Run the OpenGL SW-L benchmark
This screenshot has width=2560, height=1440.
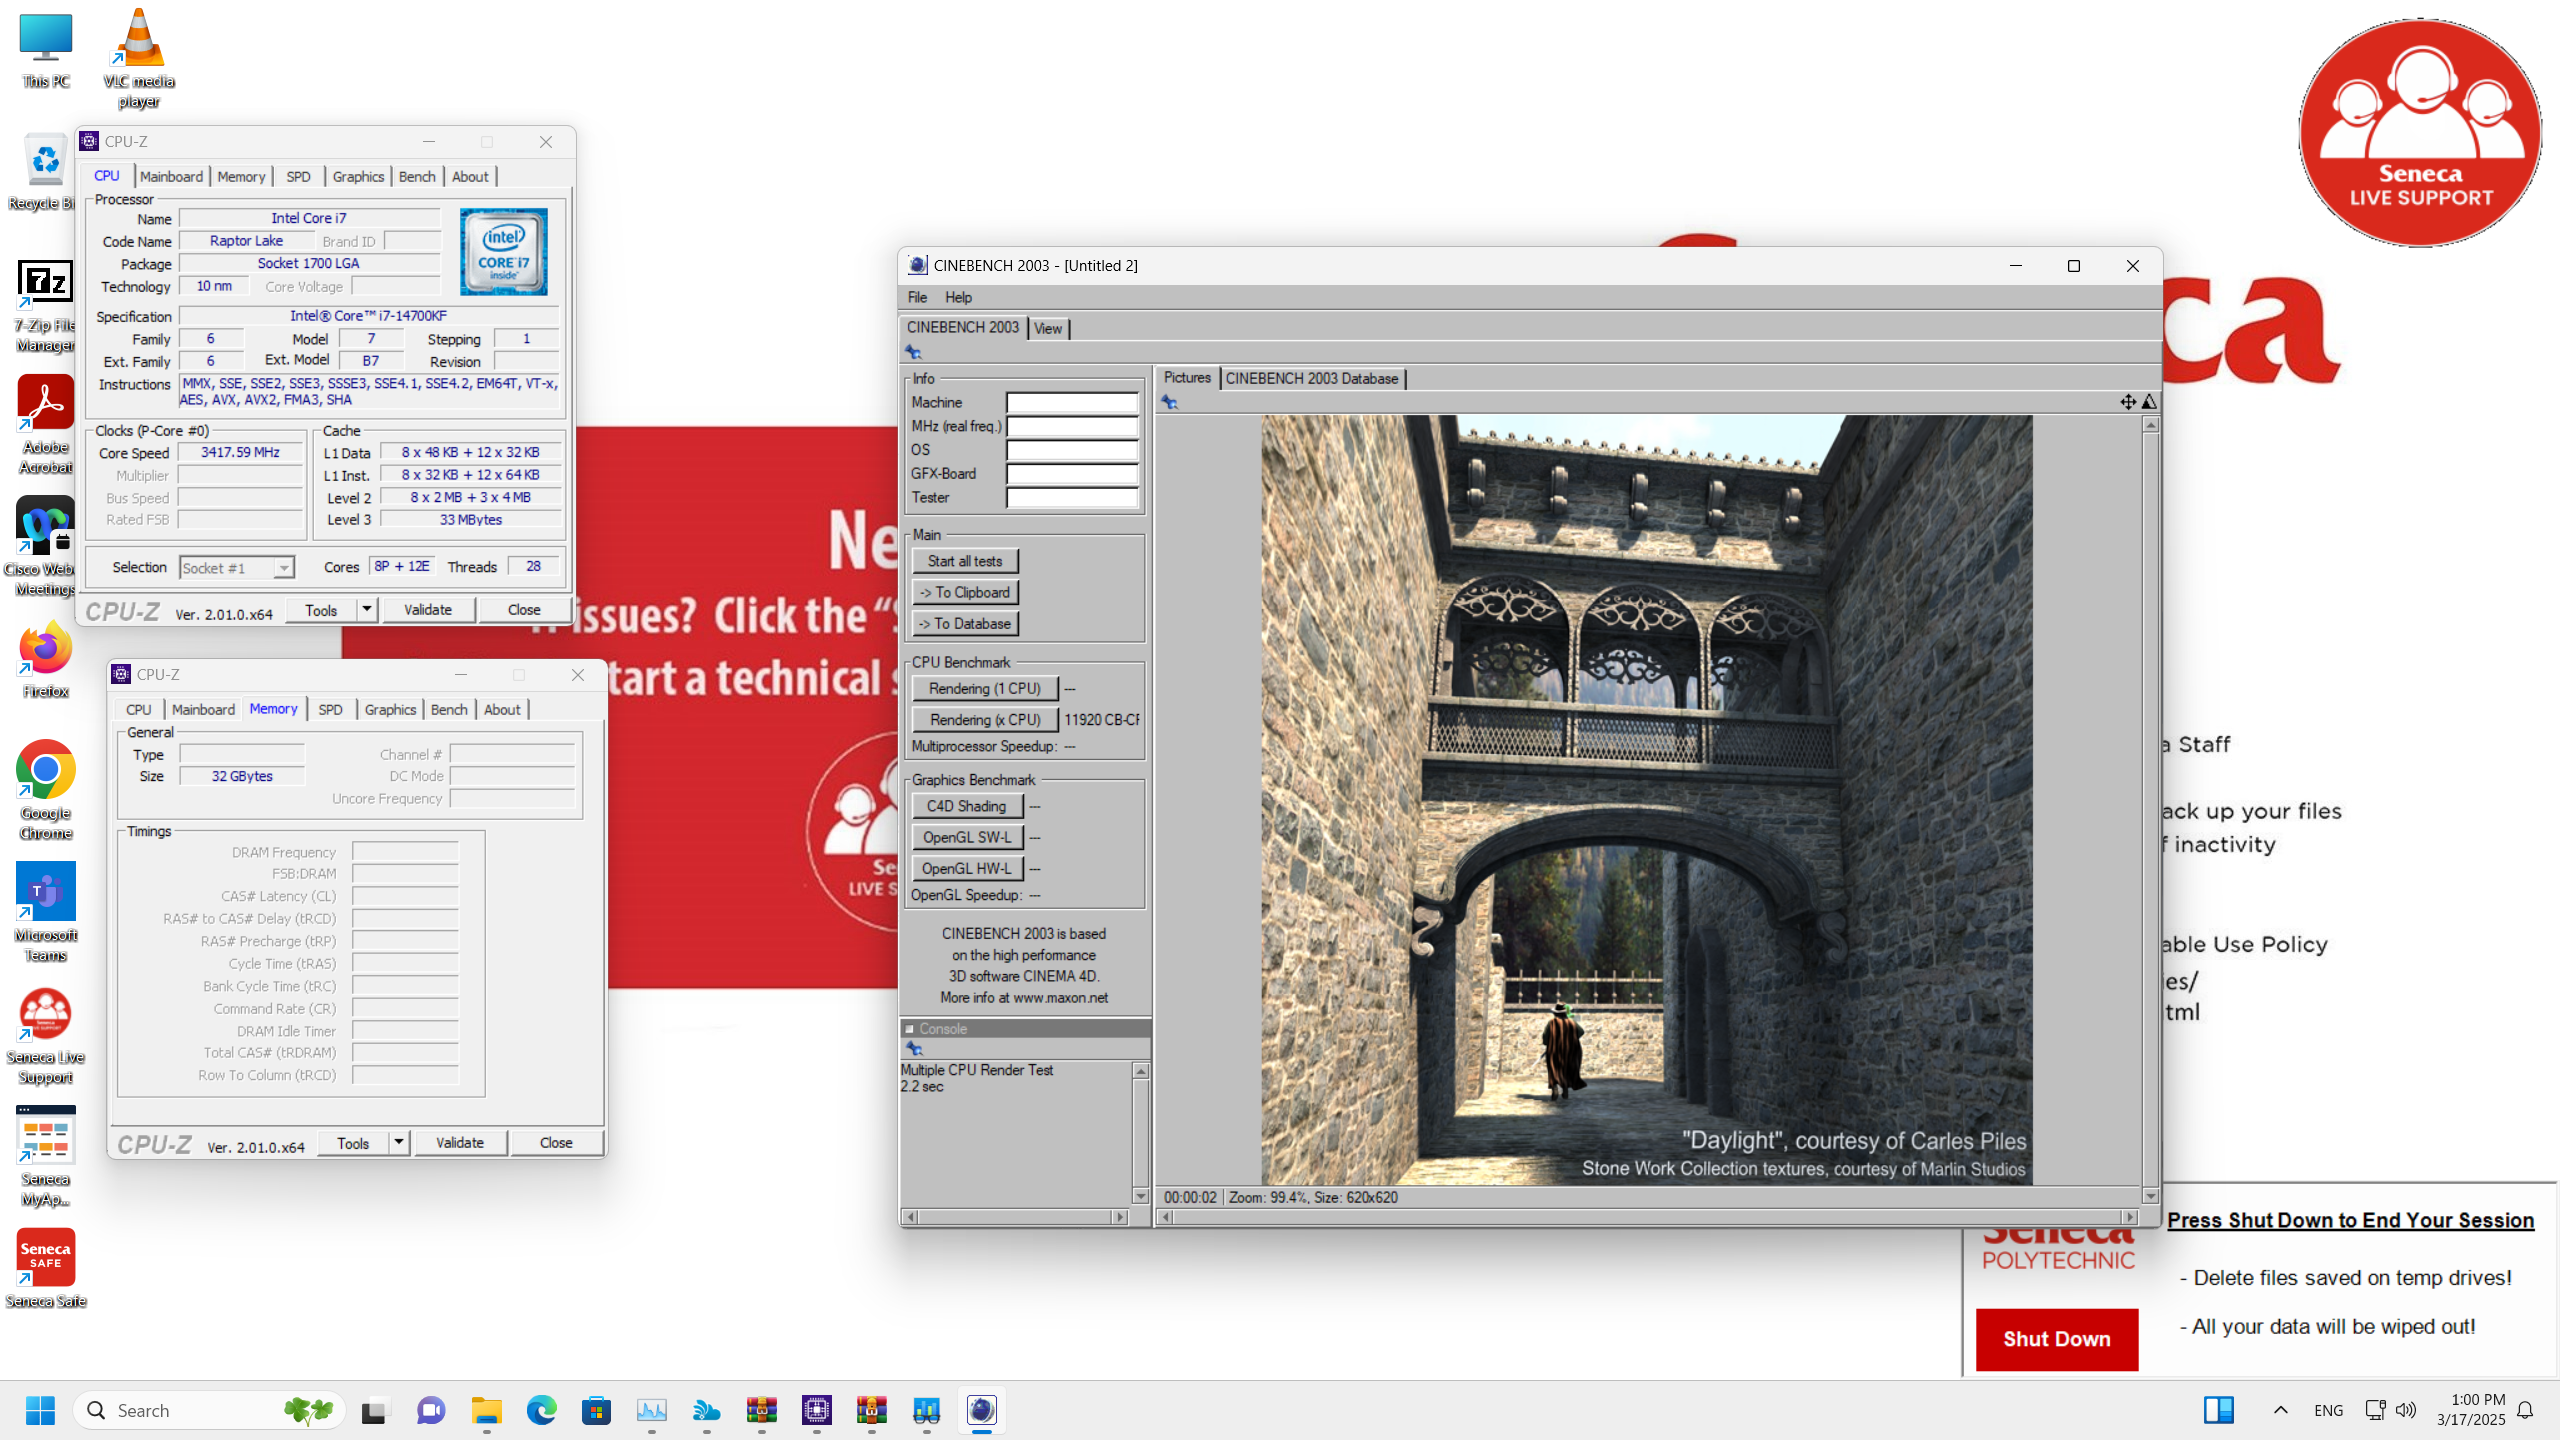coord(966,837)
